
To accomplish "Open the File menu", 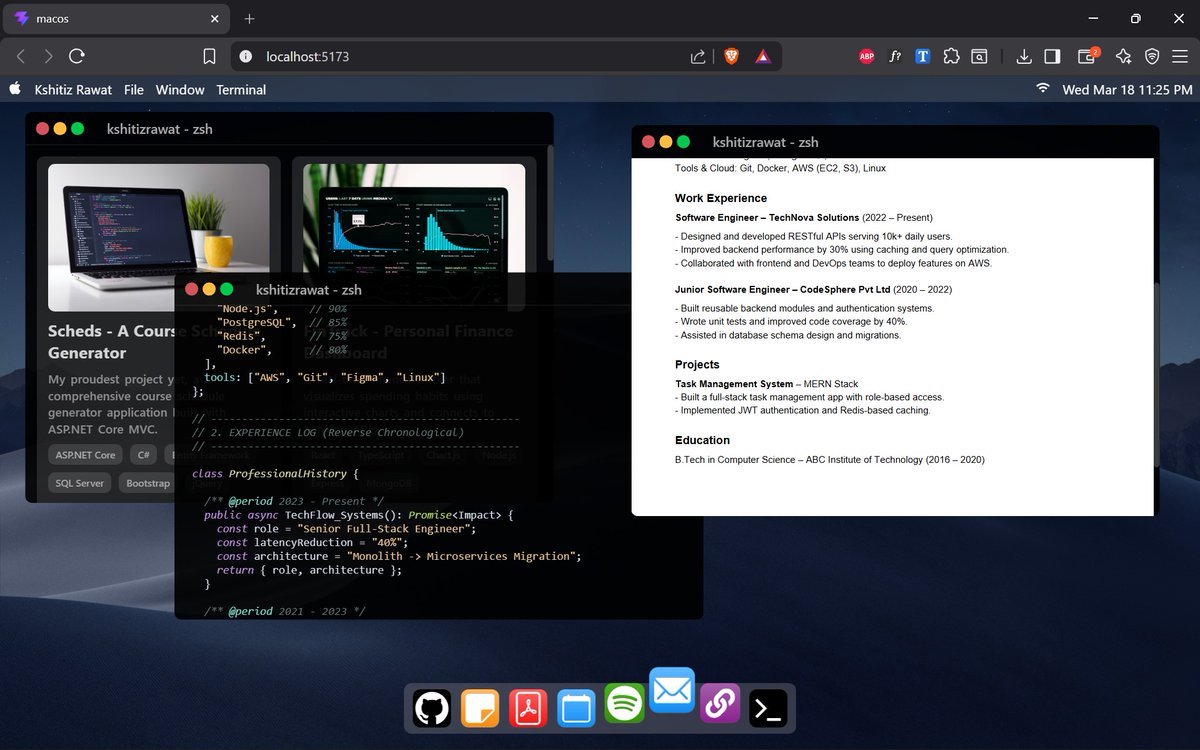I will click(134, 89).
